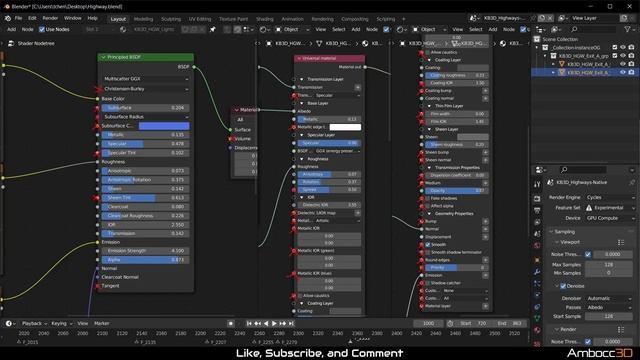This screenshot has height=360, width=640.
Task: Open the timeline Playback popover
Action: (34, 323)
